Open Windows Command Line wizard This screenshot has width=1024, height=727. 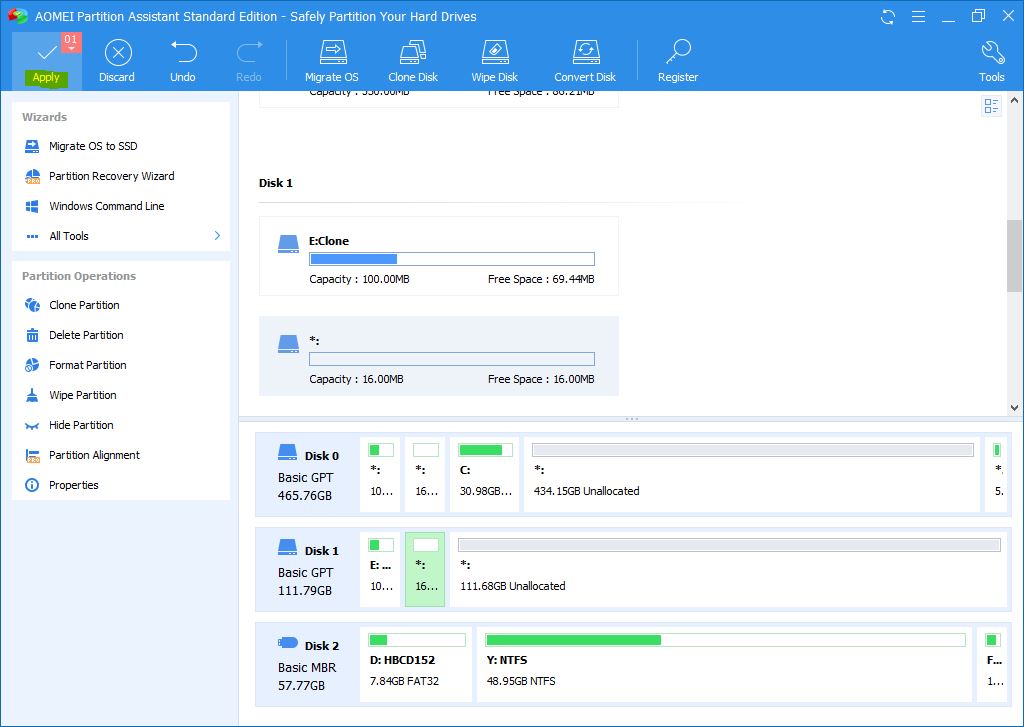106,206
